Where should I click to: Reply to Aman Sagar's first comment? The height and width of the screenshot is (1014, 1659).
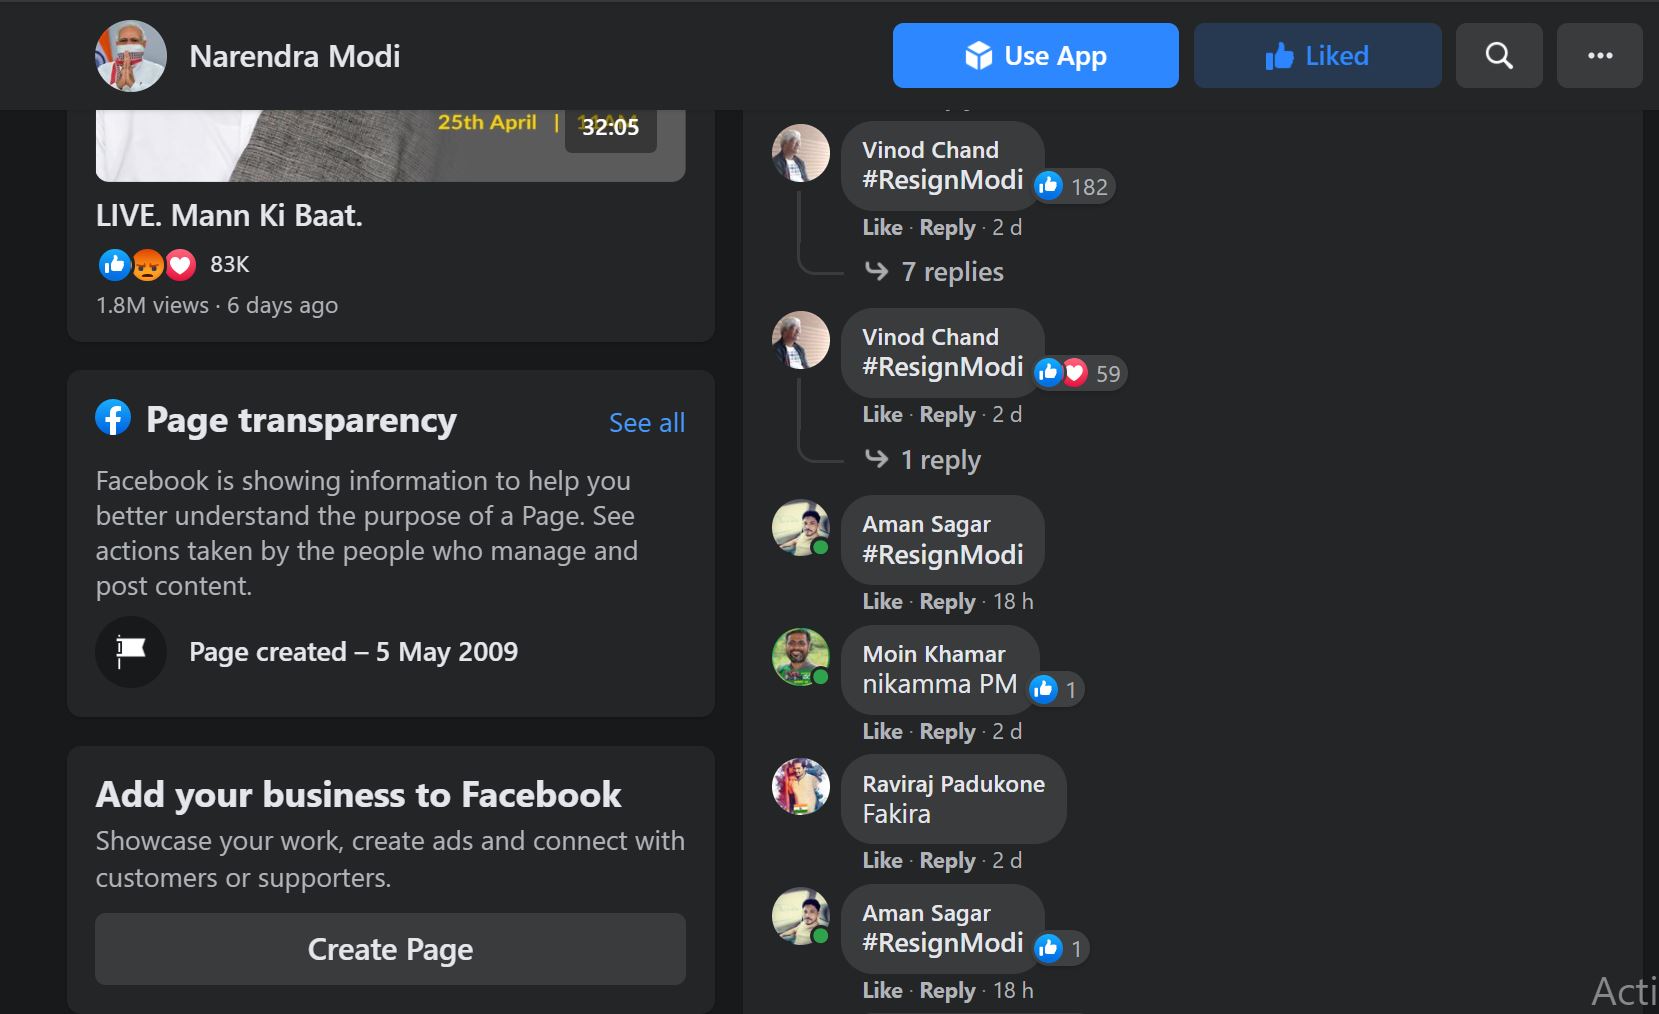pyautogui.click(x=947, y=601)
